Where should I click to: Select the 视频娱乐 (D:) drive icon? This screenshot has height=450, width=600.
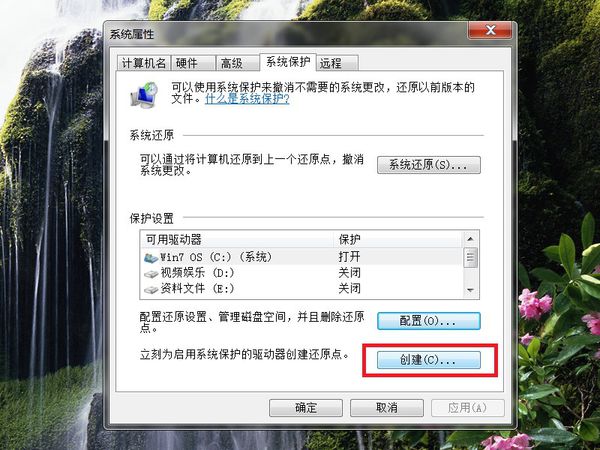tap(151, 274)
